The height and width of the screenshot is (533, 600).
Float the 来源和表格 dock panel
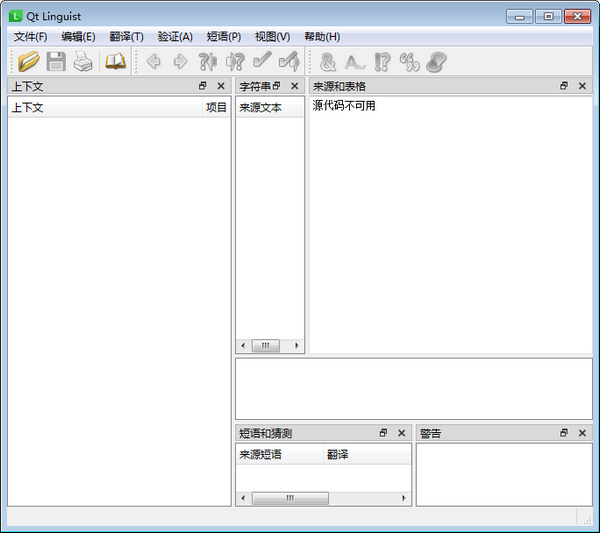pos(564,86)
